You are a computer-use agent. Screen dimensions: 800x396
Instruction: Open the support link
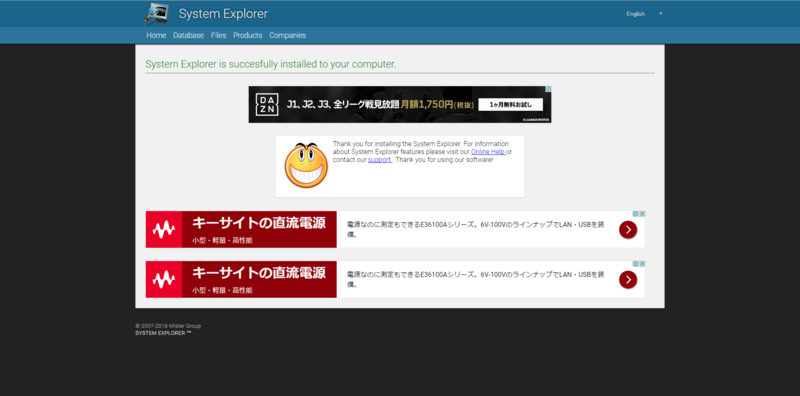[x=380, y=159]
